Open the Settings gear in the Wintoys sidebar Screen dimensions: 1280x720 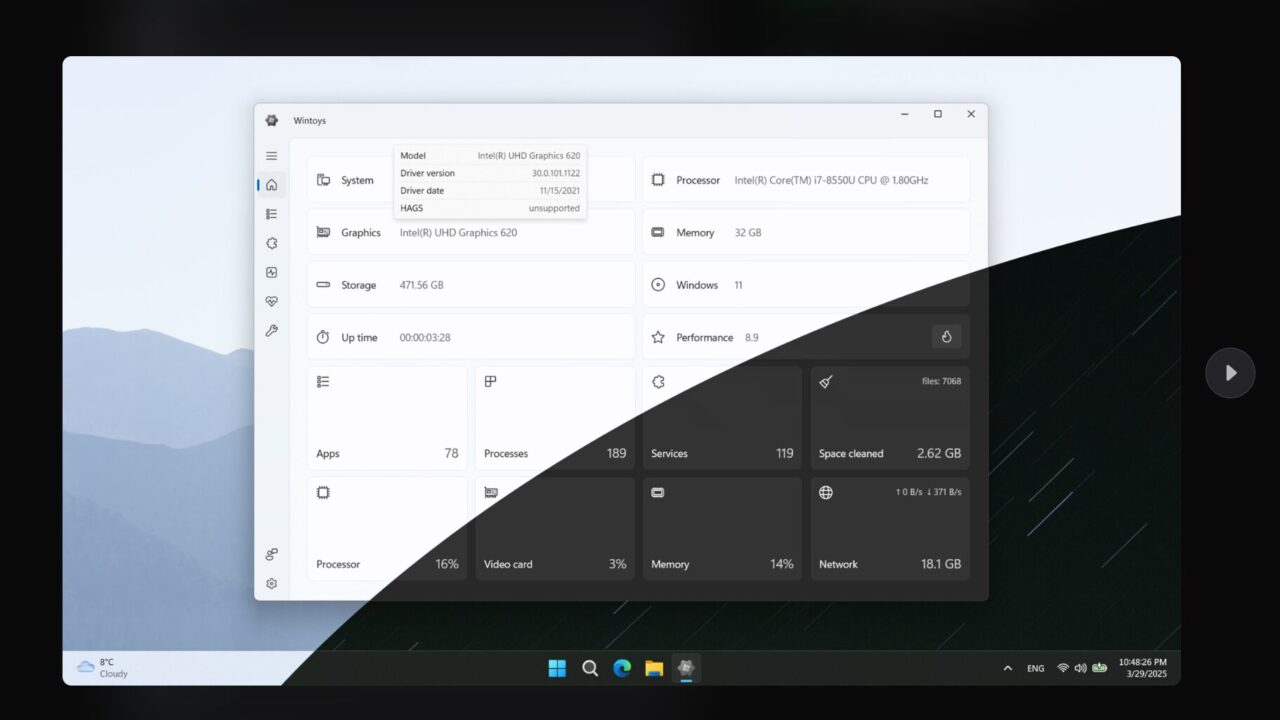click(271, 583)
